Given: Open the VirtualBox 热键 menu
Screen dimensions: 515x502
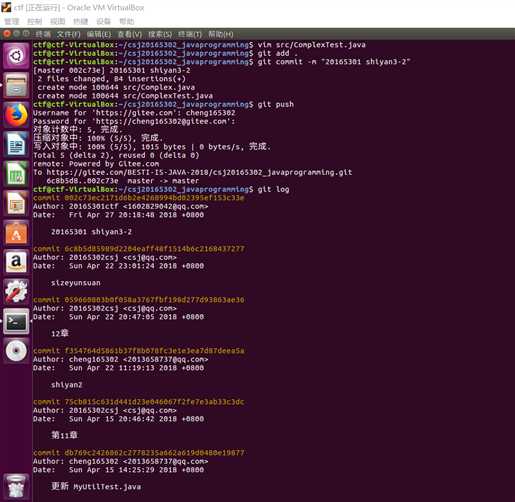Looking at the screenshot, I should click(81, 22).
